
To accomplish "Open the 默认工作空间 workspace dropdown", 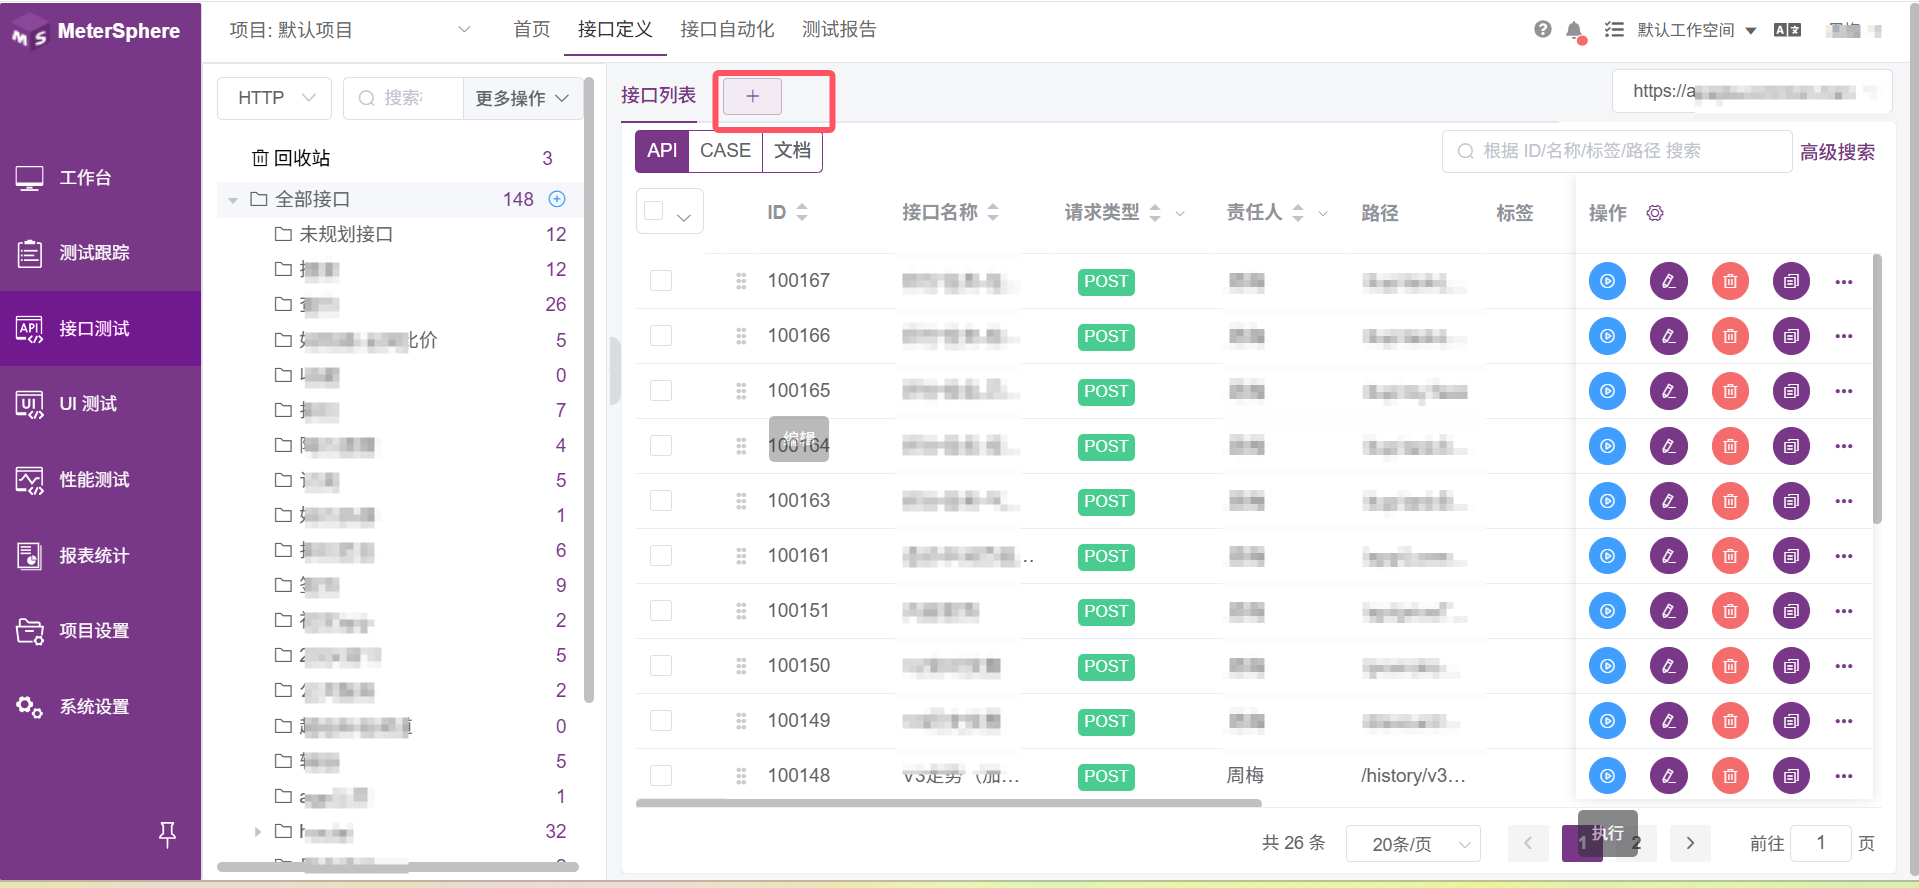I will (x=1696, y=30).
